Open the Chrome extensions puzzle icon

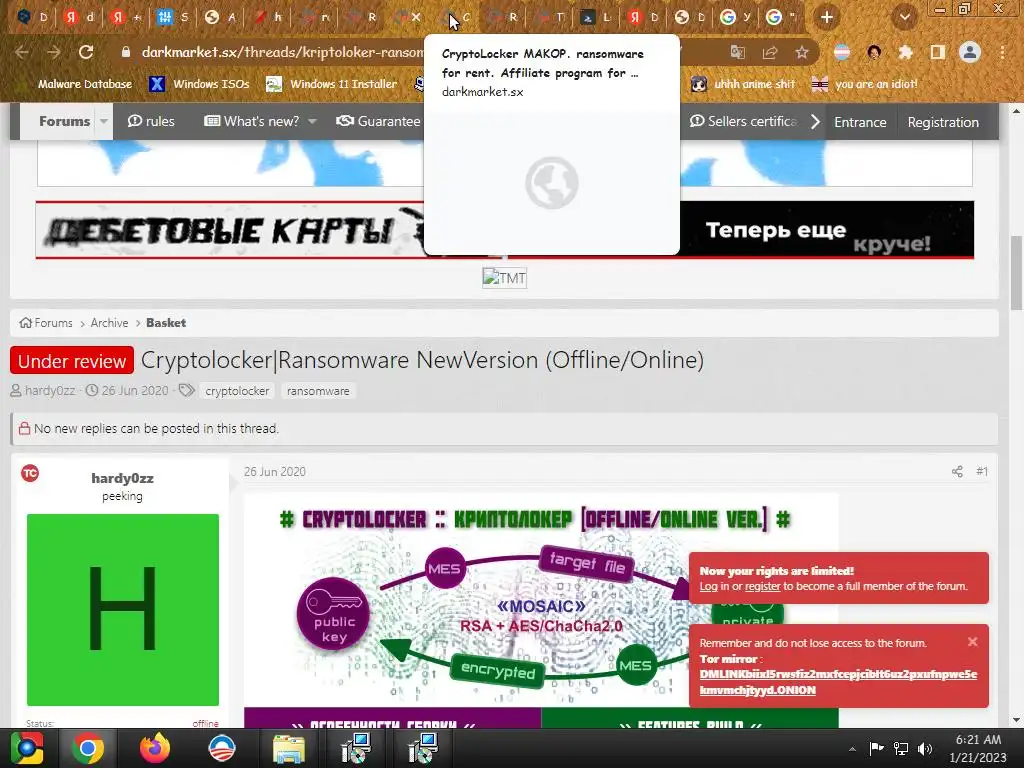(x=905, y=52)
